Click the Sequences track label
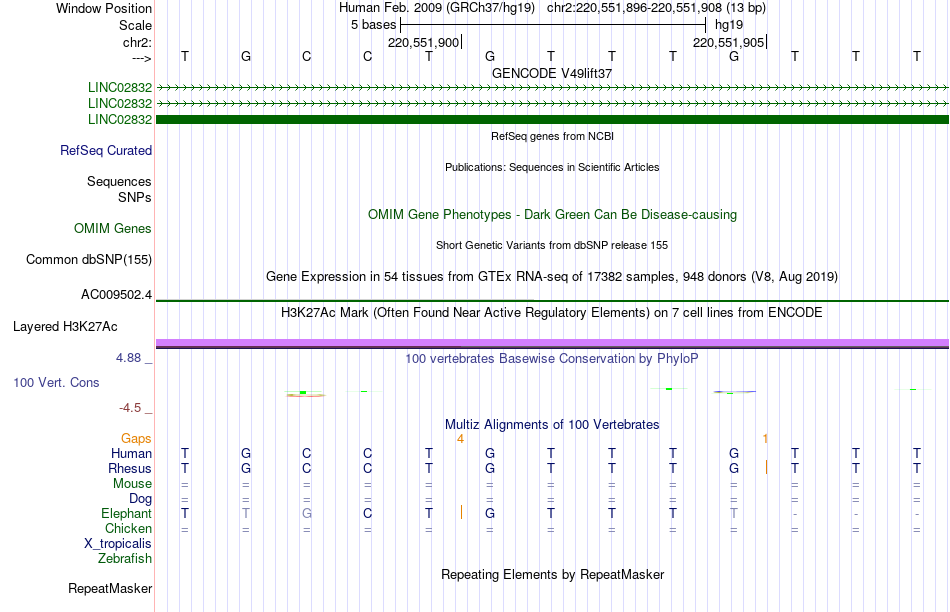 (x=119, y=181)
